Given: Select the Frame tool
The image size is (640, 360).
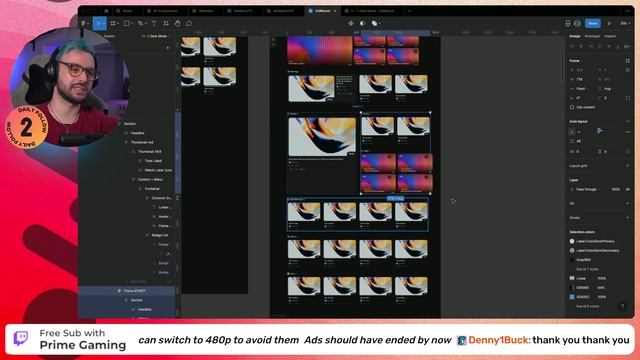Looking at the screenshot, I should 113,24.
